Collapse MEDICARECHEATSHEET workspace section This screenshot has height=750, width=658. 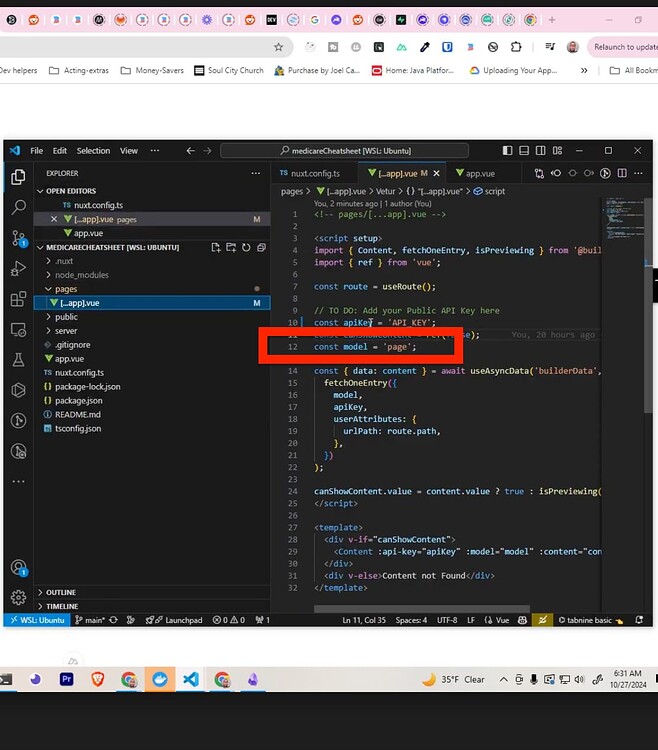[x=112, y=247]
